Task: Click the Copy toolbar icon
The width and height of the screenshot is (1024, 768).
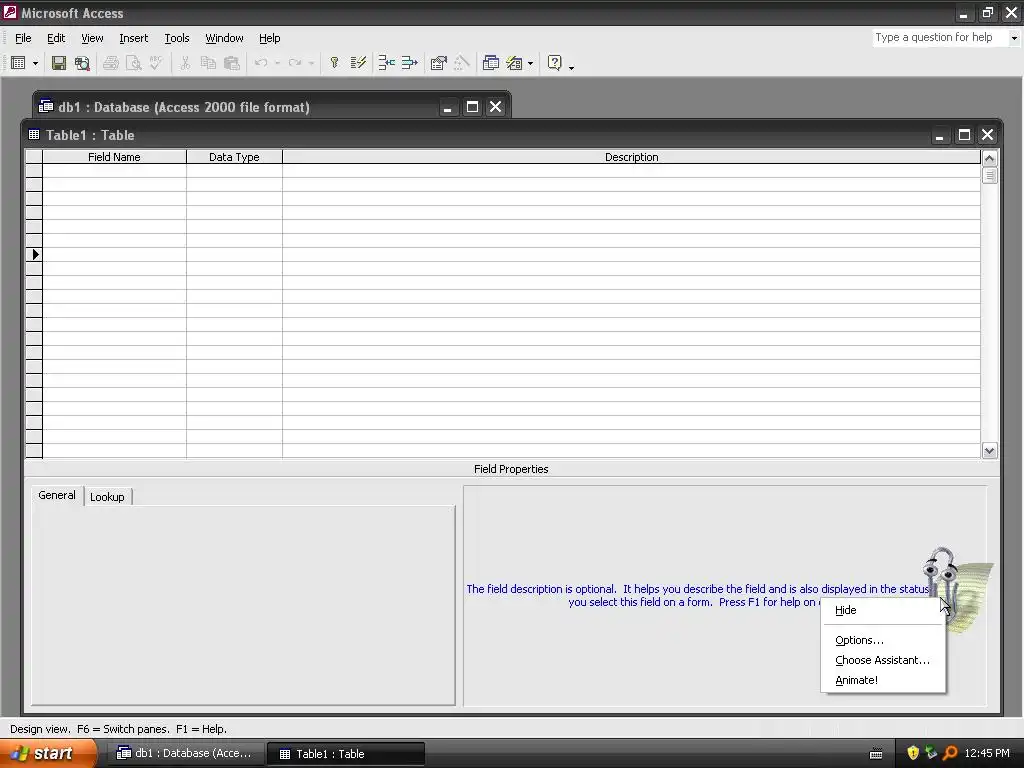Action: click(208, 63)
